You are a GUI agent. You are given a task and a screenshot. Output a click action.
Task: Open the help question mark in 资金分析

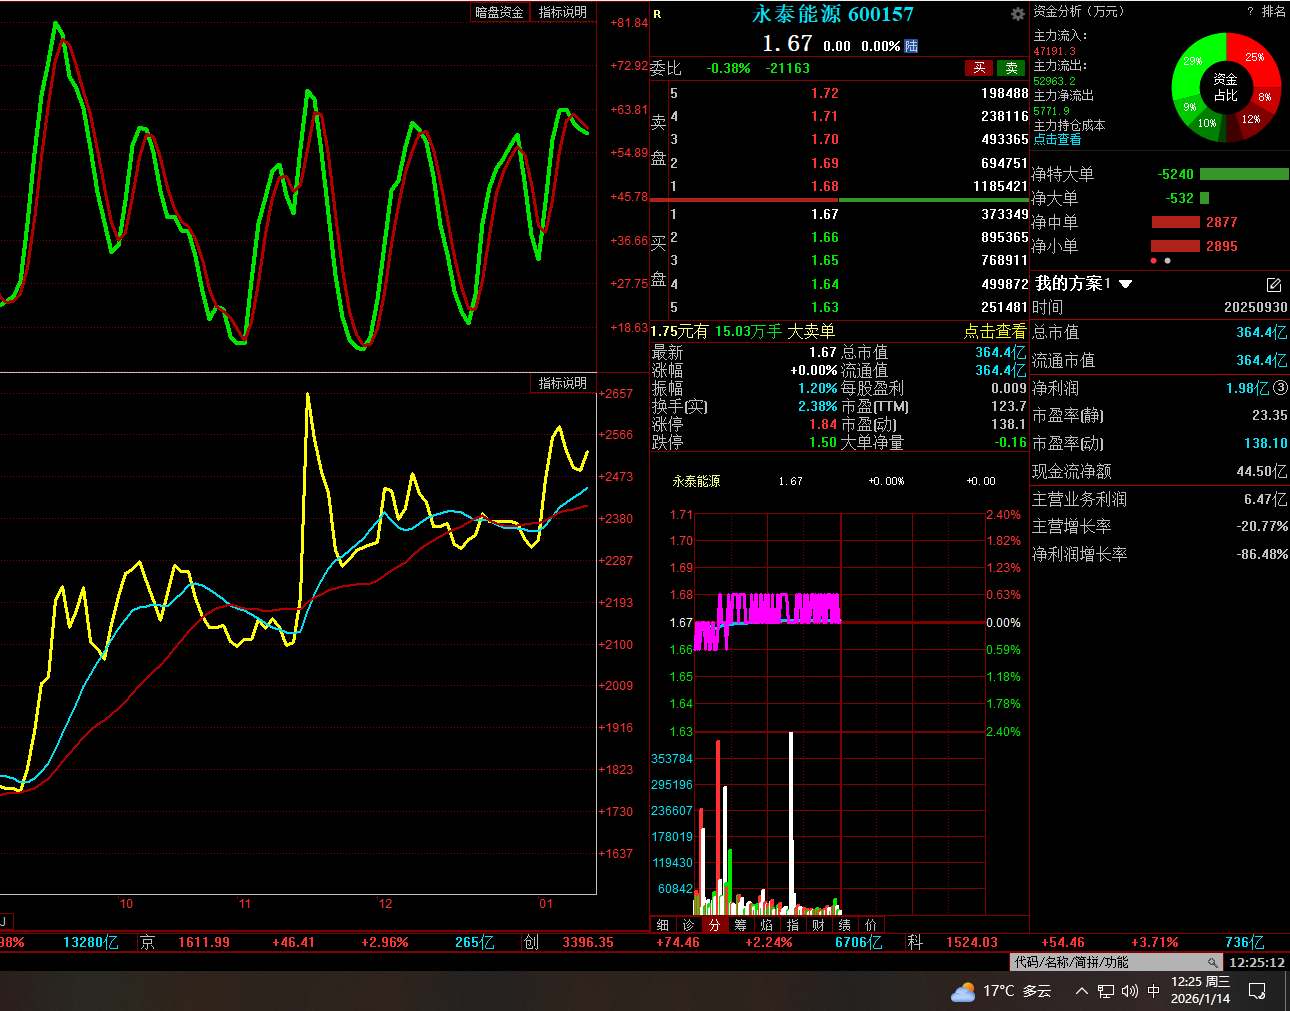point(1250,11)
